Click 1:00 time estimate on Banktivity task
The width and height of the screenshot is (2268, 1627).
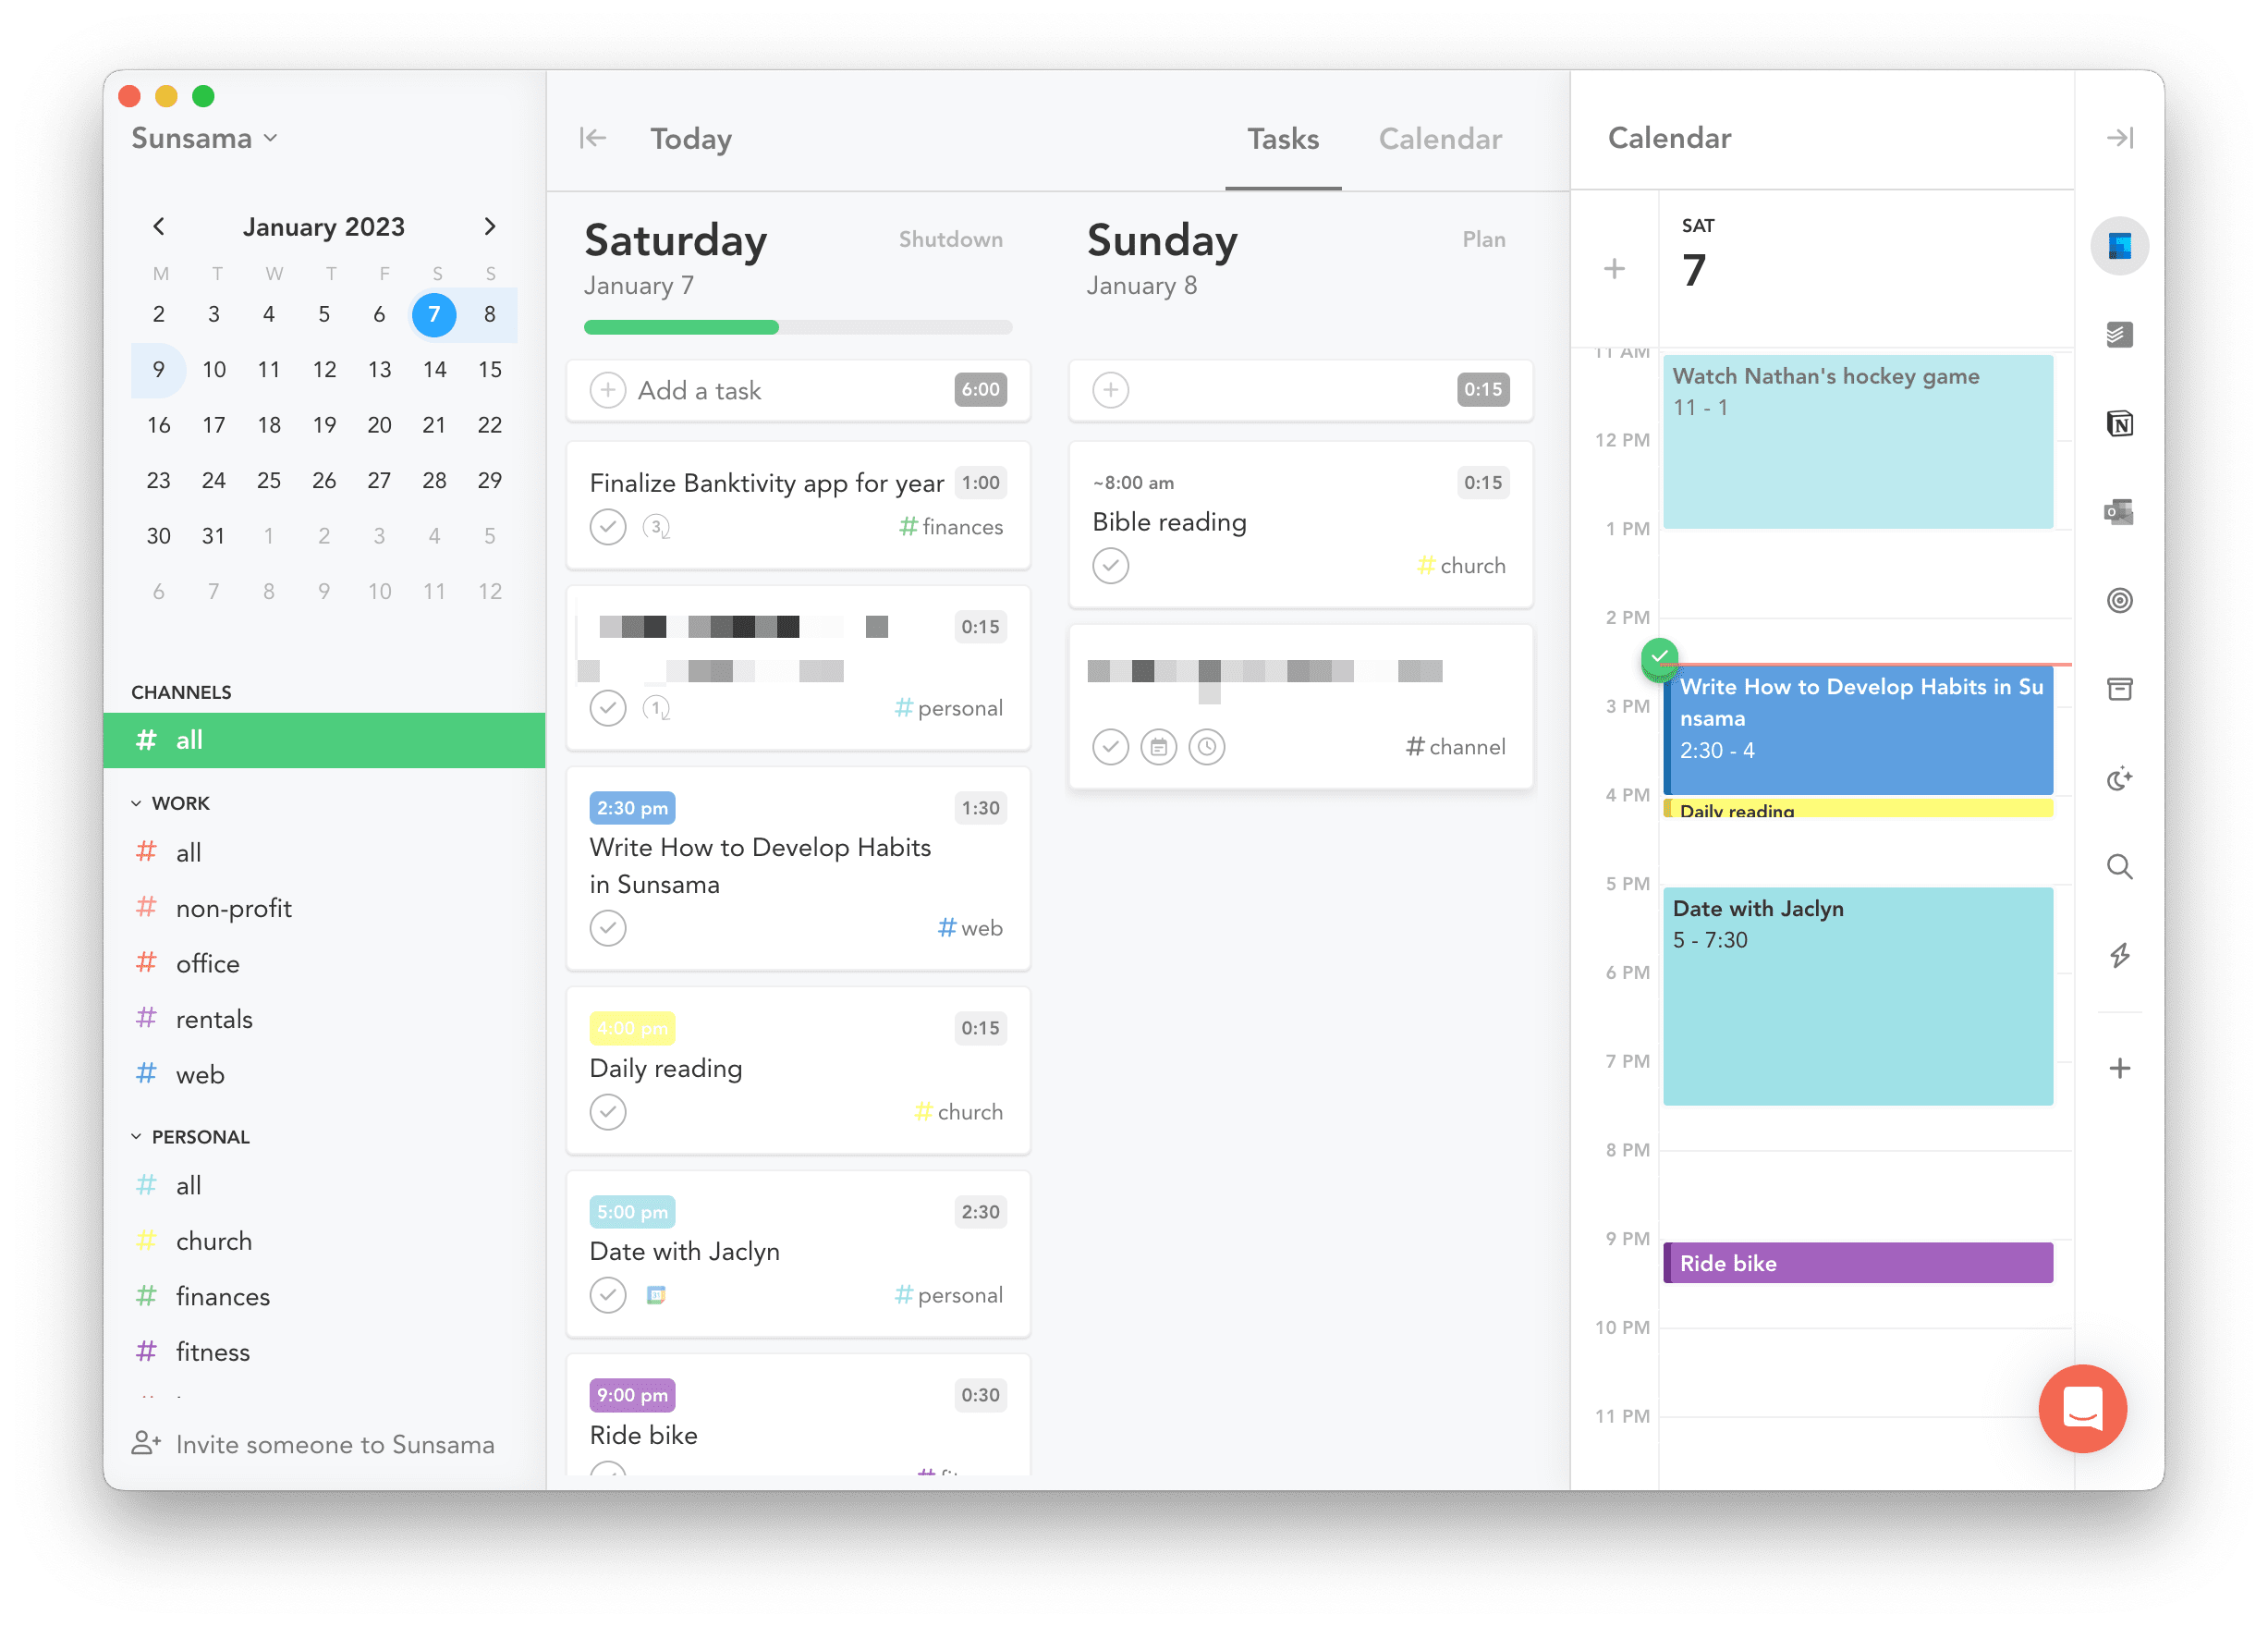click(980, 483)
